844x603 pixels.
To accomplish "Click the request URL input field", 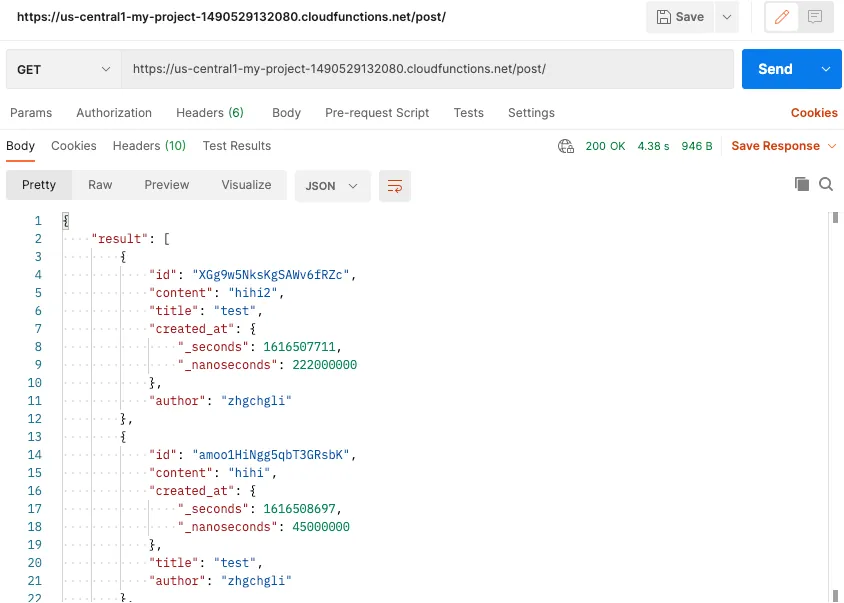I will point(427,69).
